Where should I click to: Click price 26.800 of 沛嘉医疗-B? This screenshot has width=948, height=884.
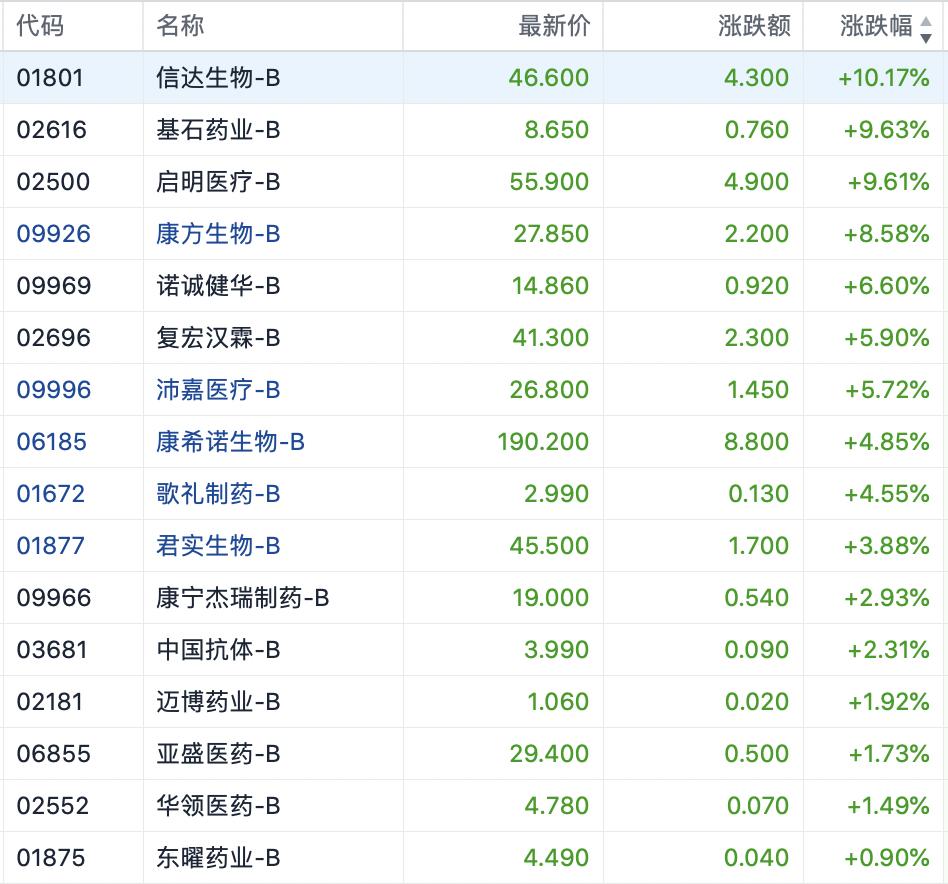(549, 390)
